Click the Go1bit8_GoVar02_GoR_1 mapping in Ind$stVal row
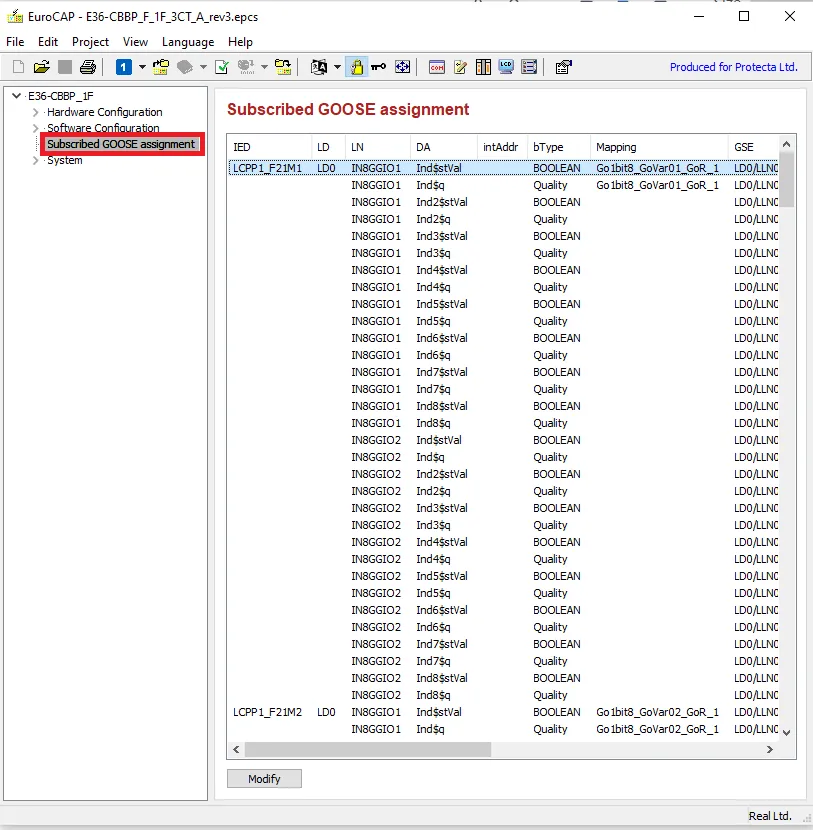813x830 pixels. coord(657,712)
